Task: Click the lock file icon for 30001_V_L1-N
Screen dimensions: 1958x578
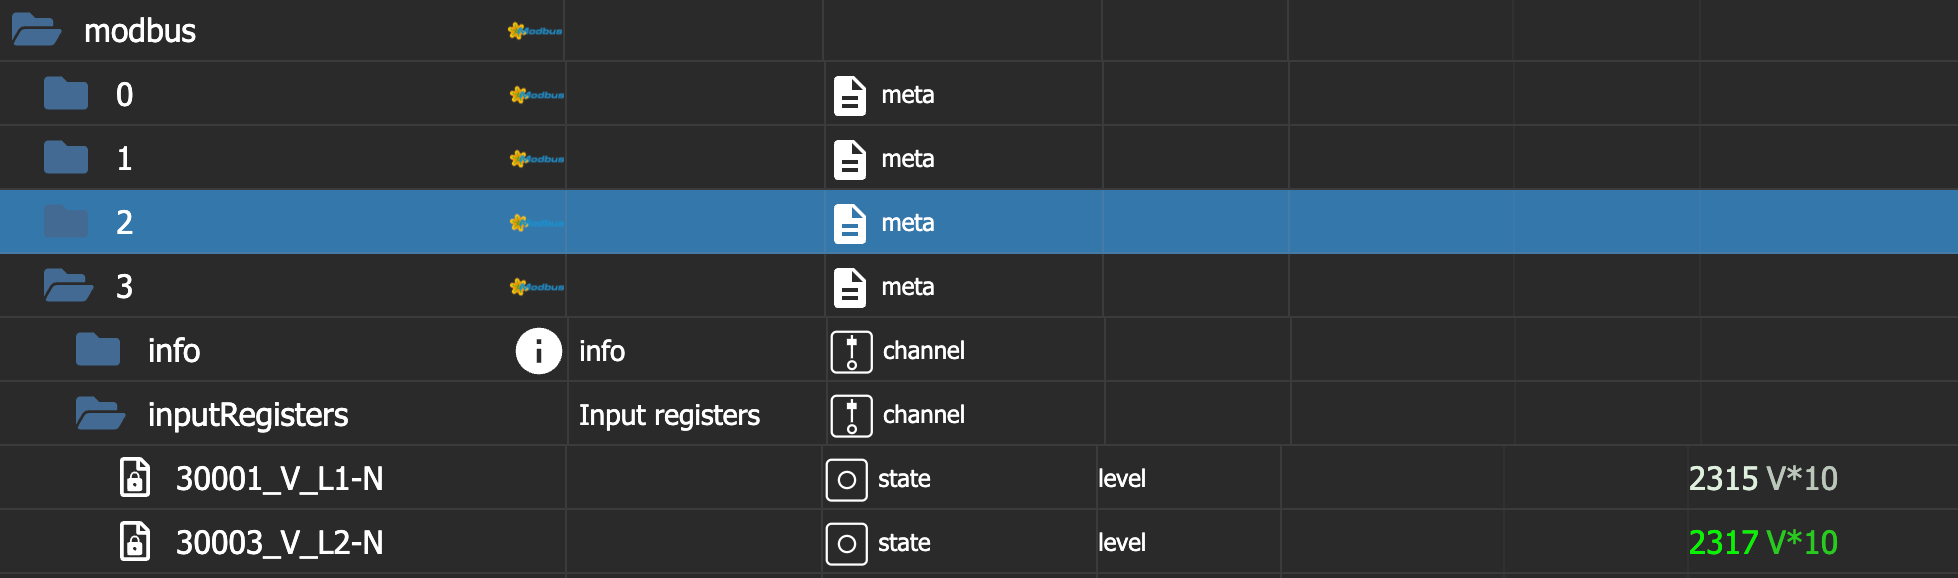Action: pos(135,478)
